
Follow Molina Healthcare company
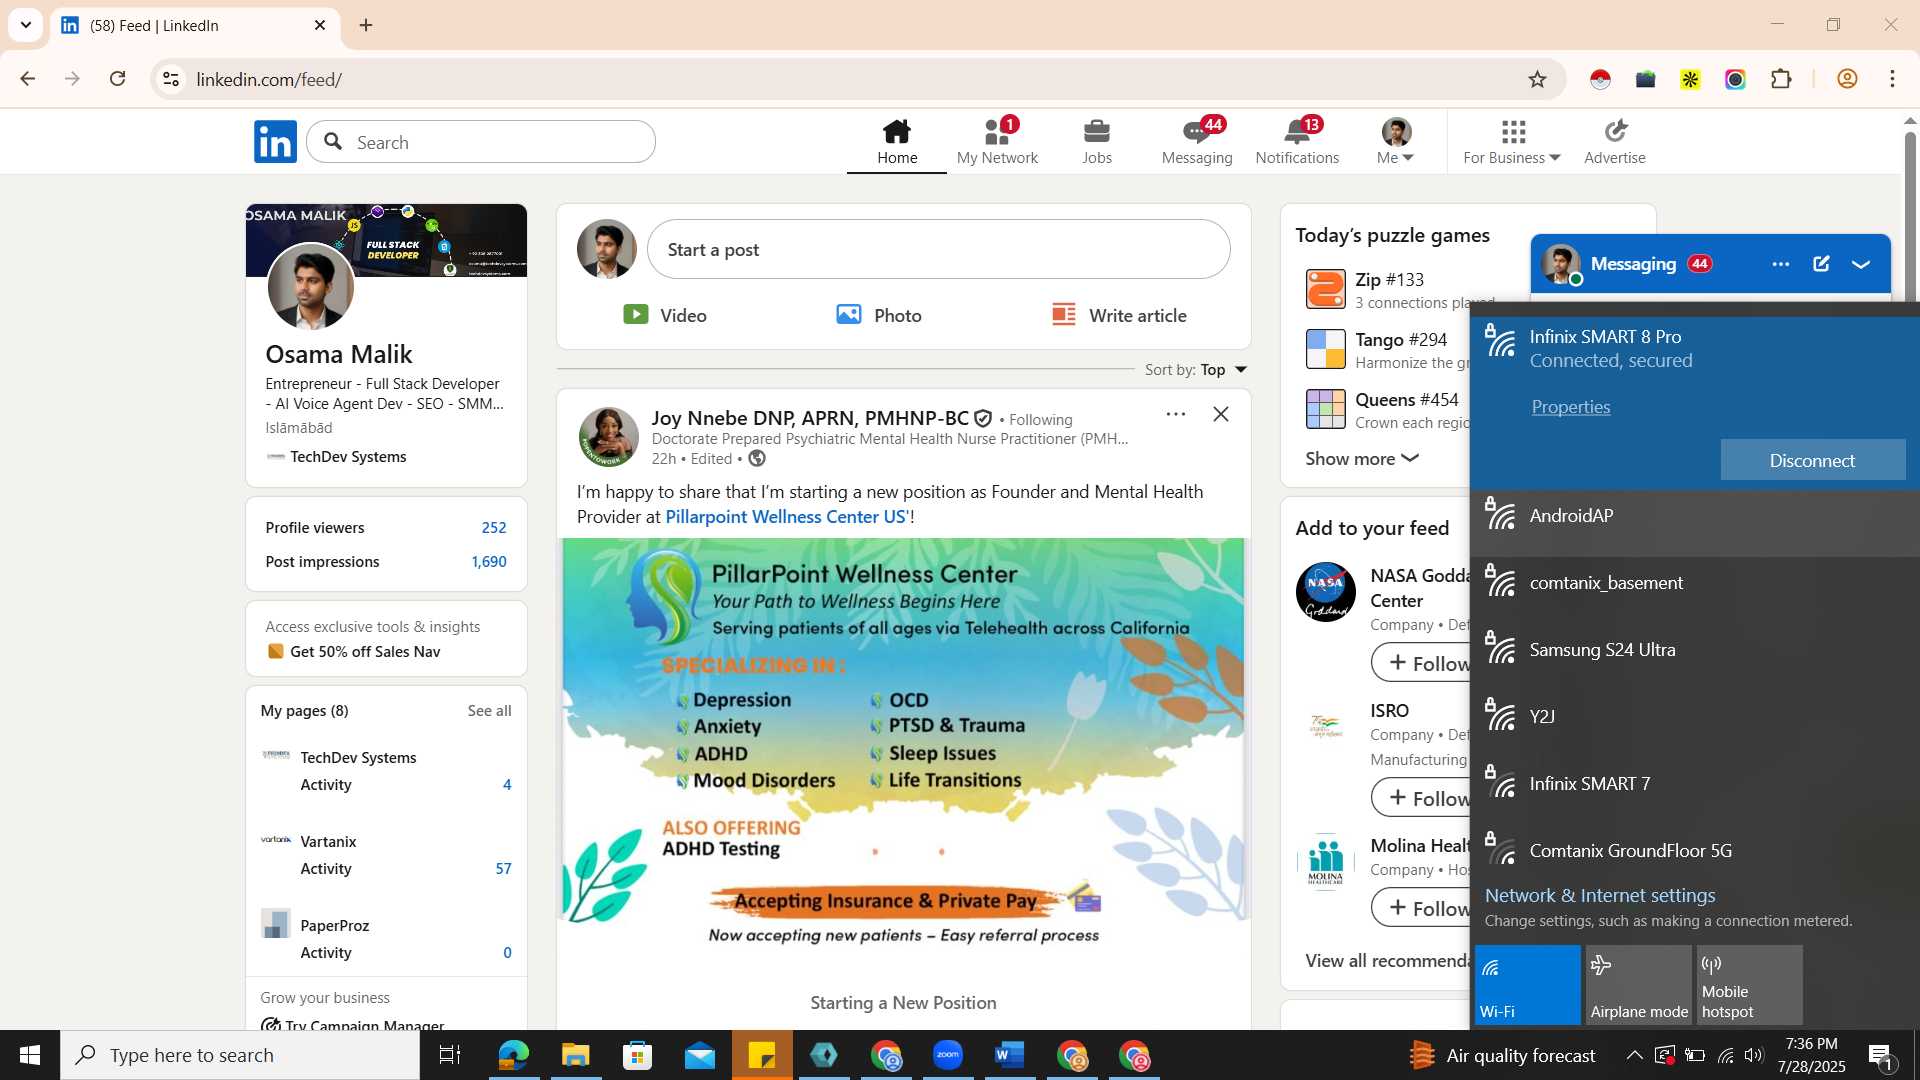1421,908
